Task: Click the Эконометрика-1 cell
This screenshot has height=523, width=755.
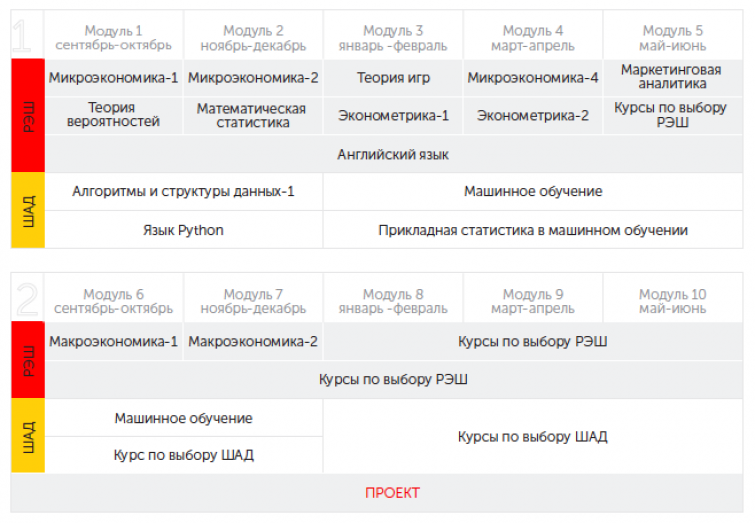Action: click(x=393, y=115)
